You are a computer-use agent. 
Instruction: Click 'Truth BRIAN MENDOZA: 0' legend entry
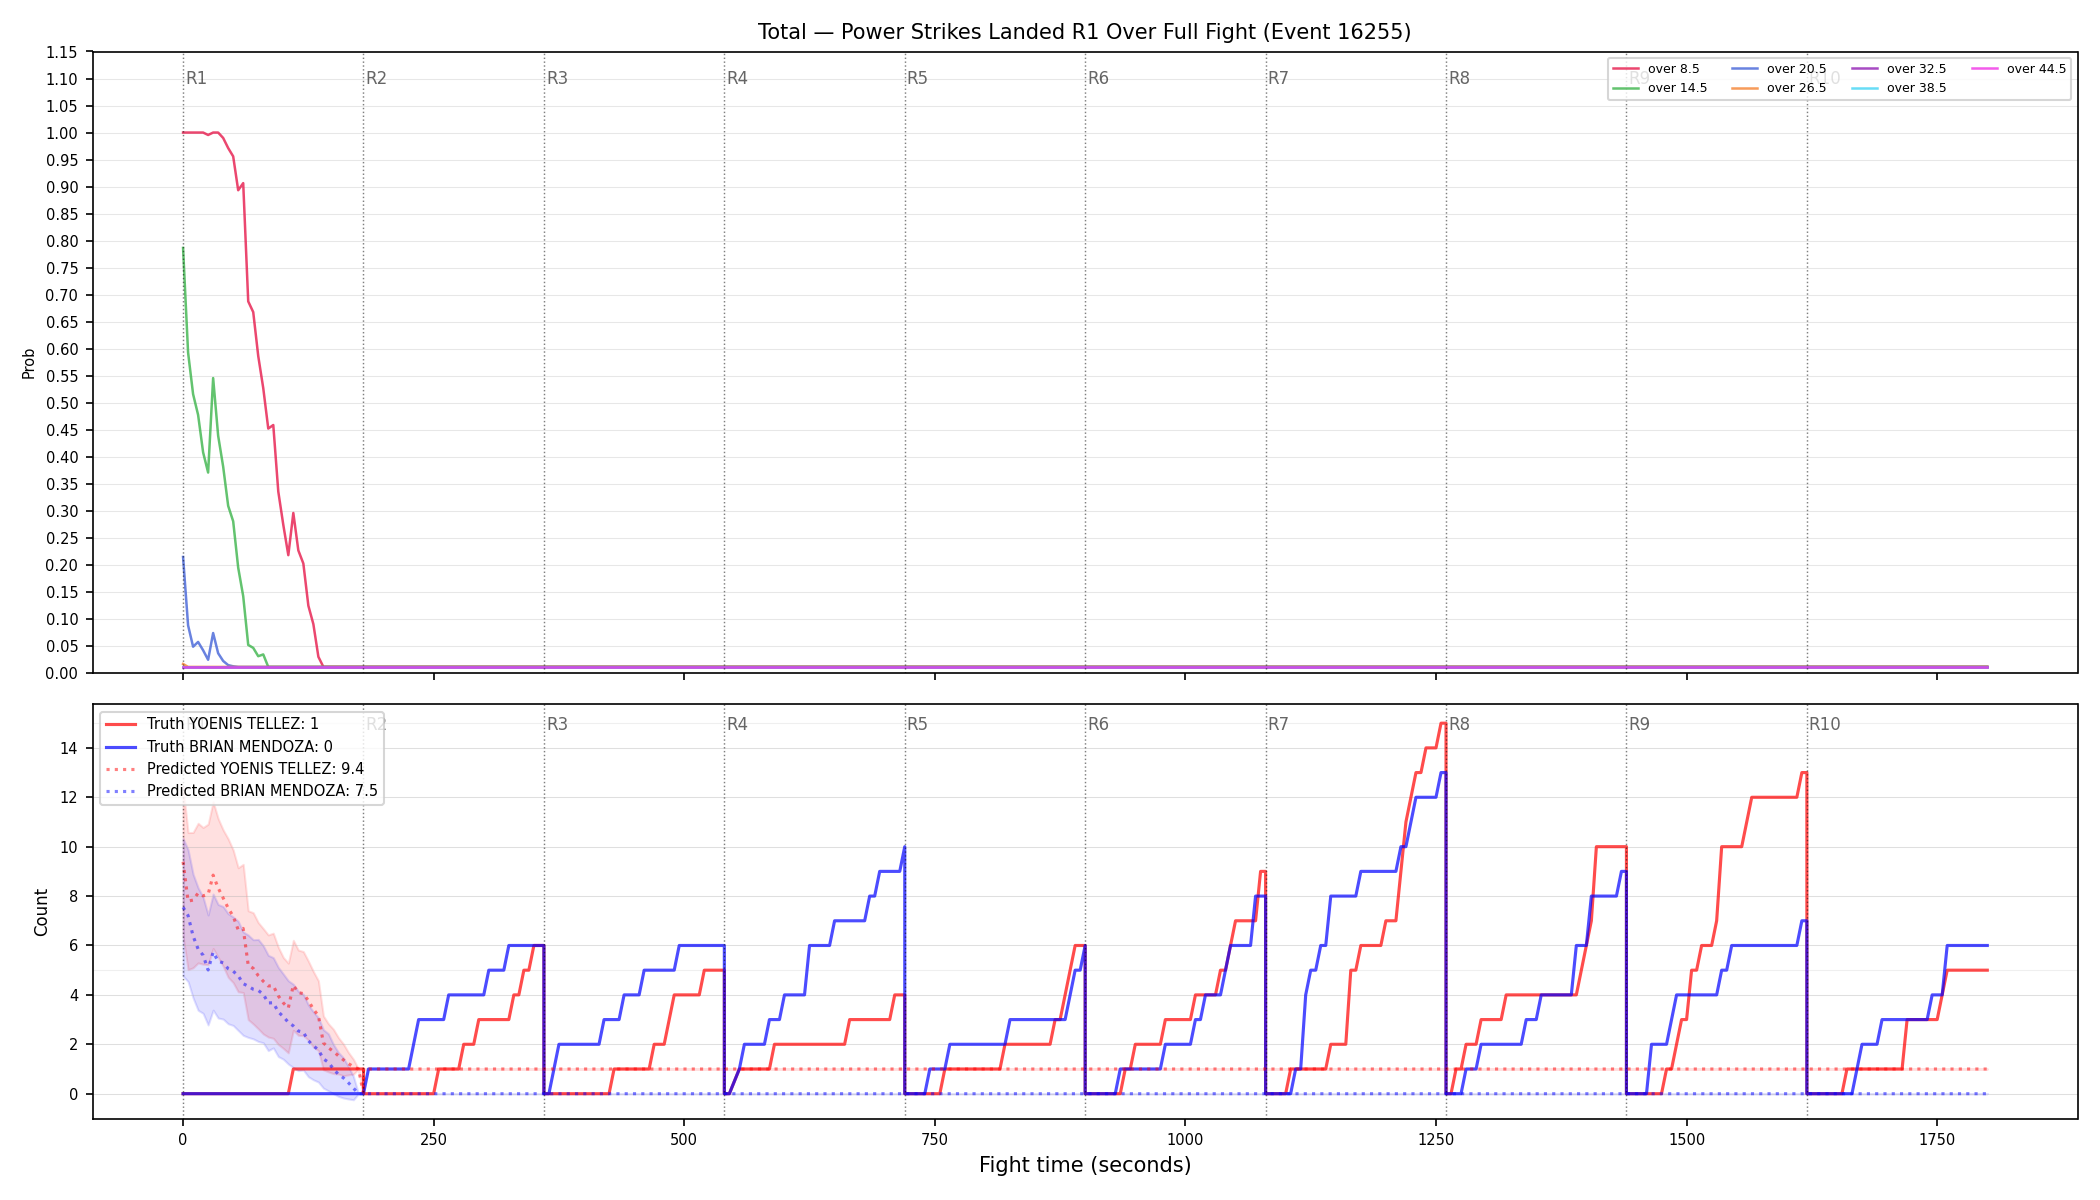240,747
